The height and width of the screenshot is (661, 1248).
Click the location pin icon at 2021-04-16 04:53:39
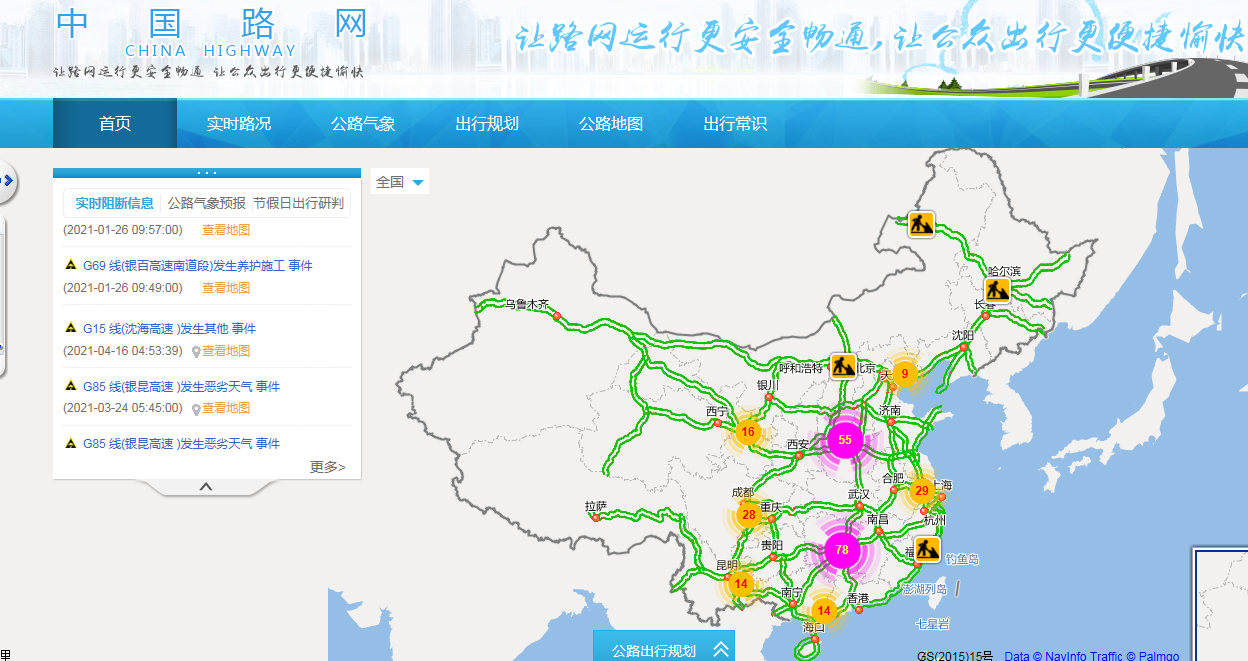[196, 351]
